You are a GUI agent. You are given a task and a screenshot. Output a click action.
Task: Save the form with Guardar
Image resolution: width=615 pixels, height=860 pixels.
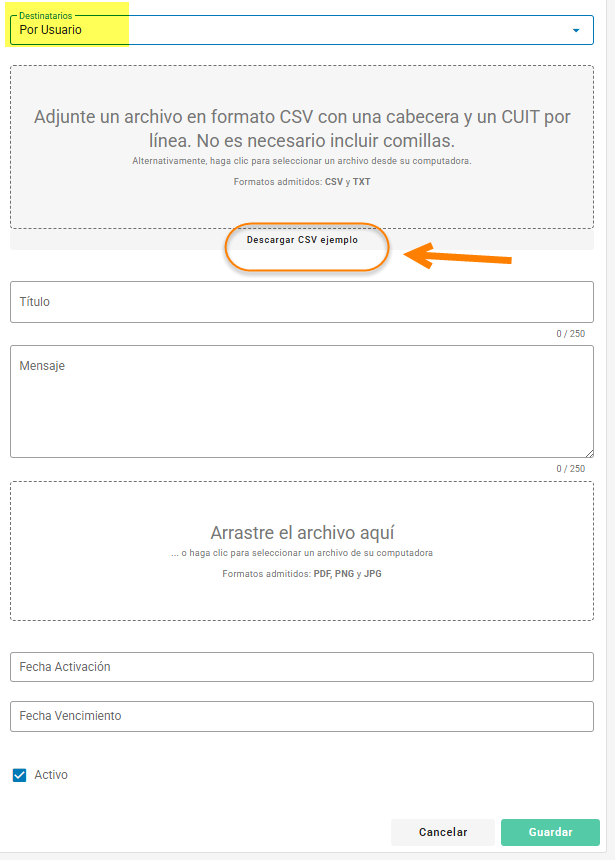click(x=550, y=832)
